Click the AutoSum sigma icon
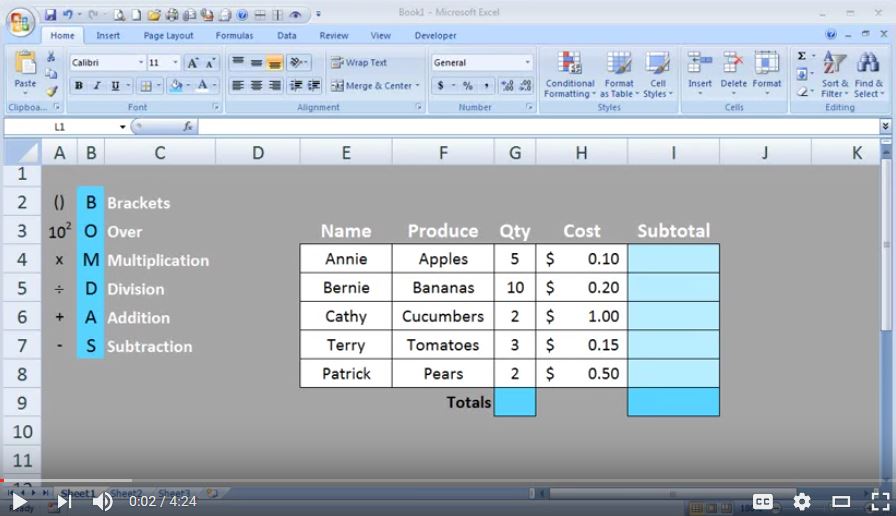Screen dimensions: 896x516 click(x=802, y=56)
